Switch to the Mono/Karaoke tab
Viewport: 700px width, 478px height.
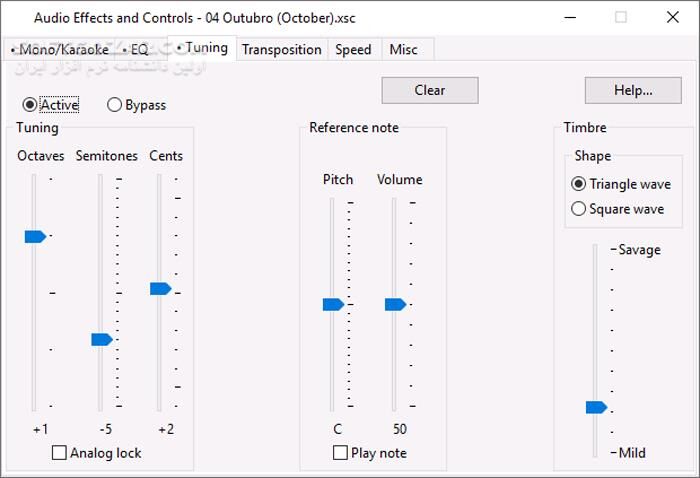59,49
